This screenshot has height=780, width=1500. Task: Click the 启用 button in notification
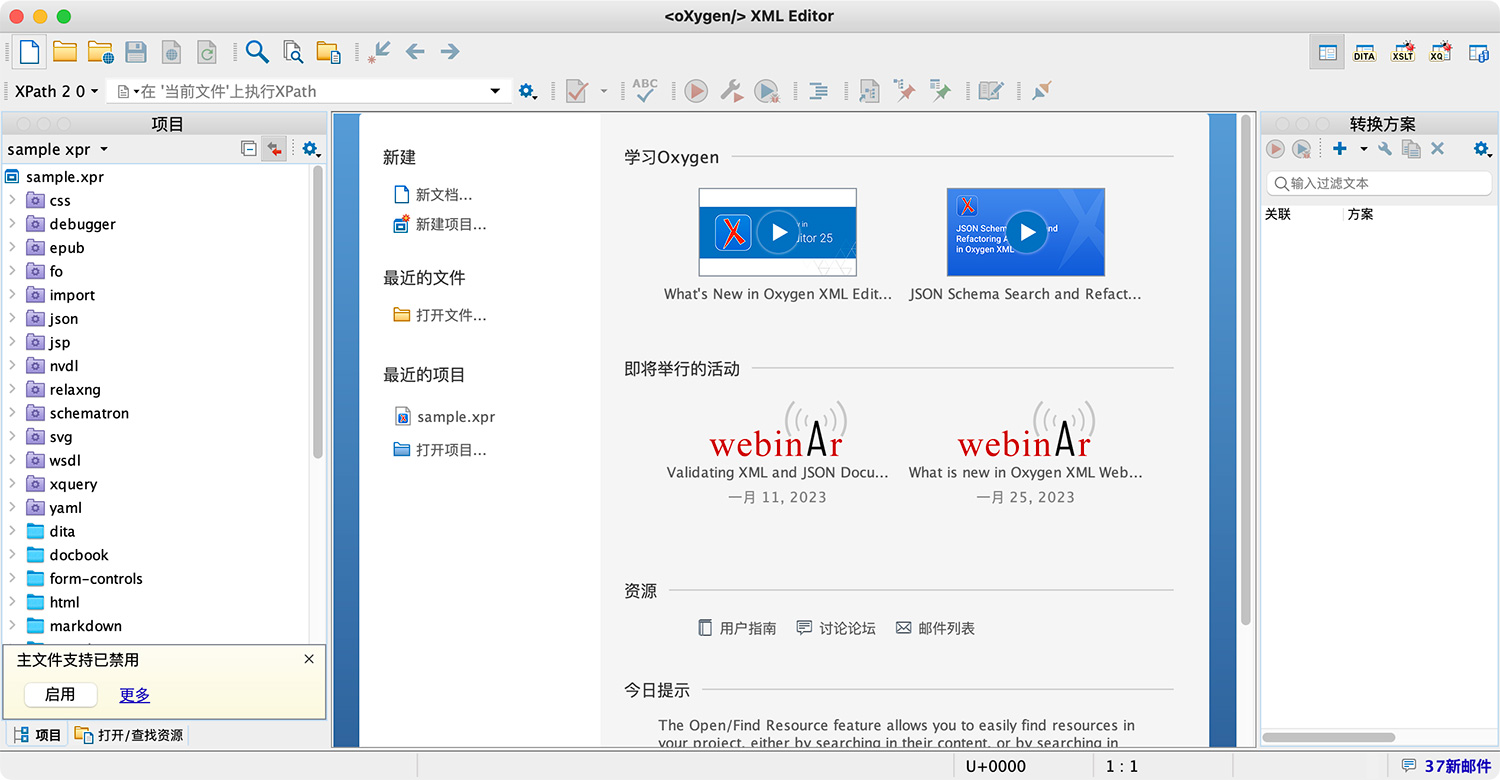60,694
